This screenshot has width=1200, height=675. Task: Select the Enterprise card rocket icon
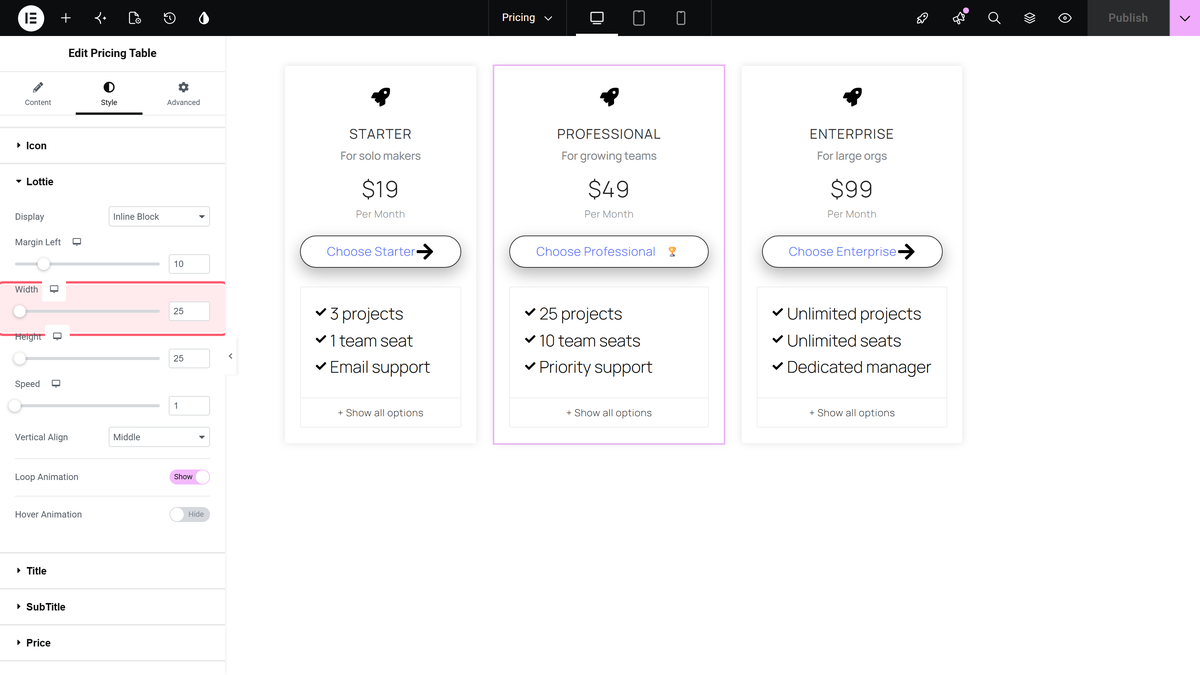click(852, 97)
